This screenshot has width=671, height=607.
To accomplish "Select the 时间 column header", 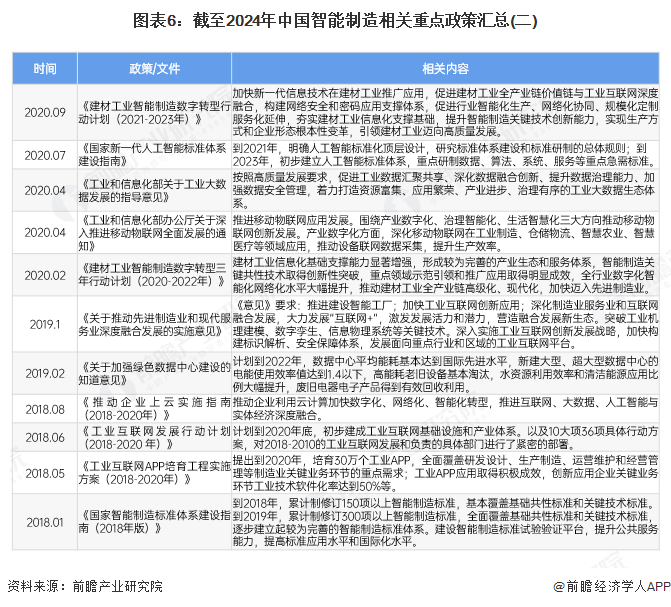I will click(44, 68).
